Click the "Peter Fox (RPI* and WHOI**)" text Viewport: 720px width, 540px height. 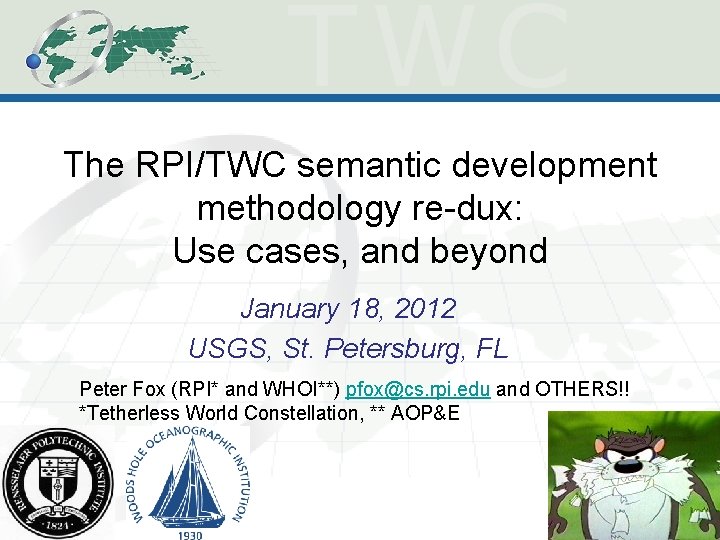click(x=210, y=389)
